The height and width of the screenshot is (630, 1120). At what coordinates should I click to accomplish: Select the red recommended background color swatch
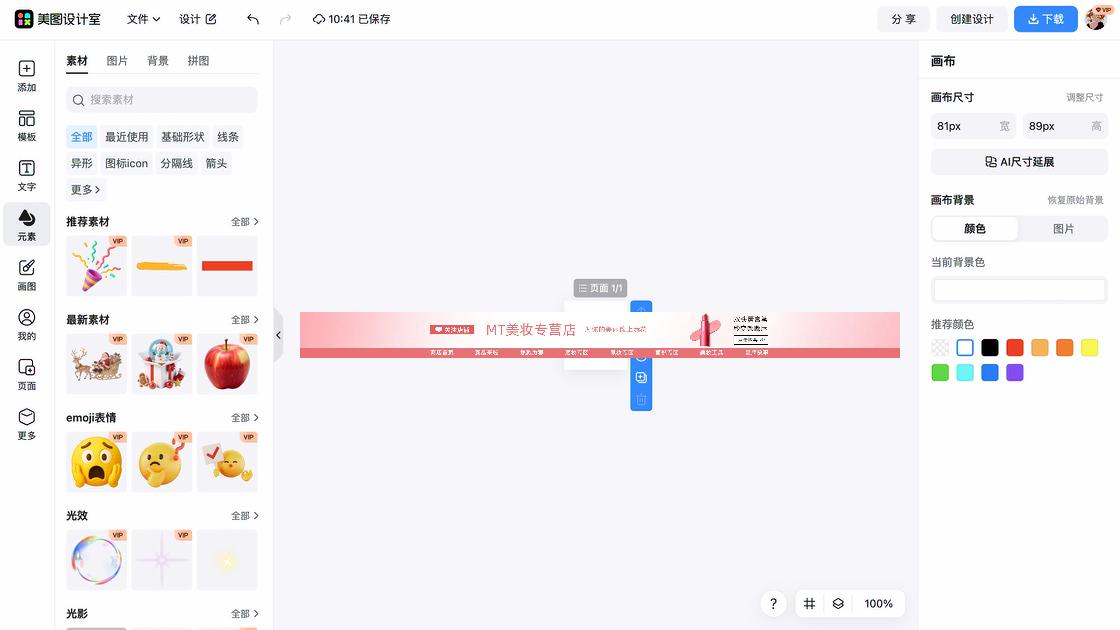point(1014,347)
